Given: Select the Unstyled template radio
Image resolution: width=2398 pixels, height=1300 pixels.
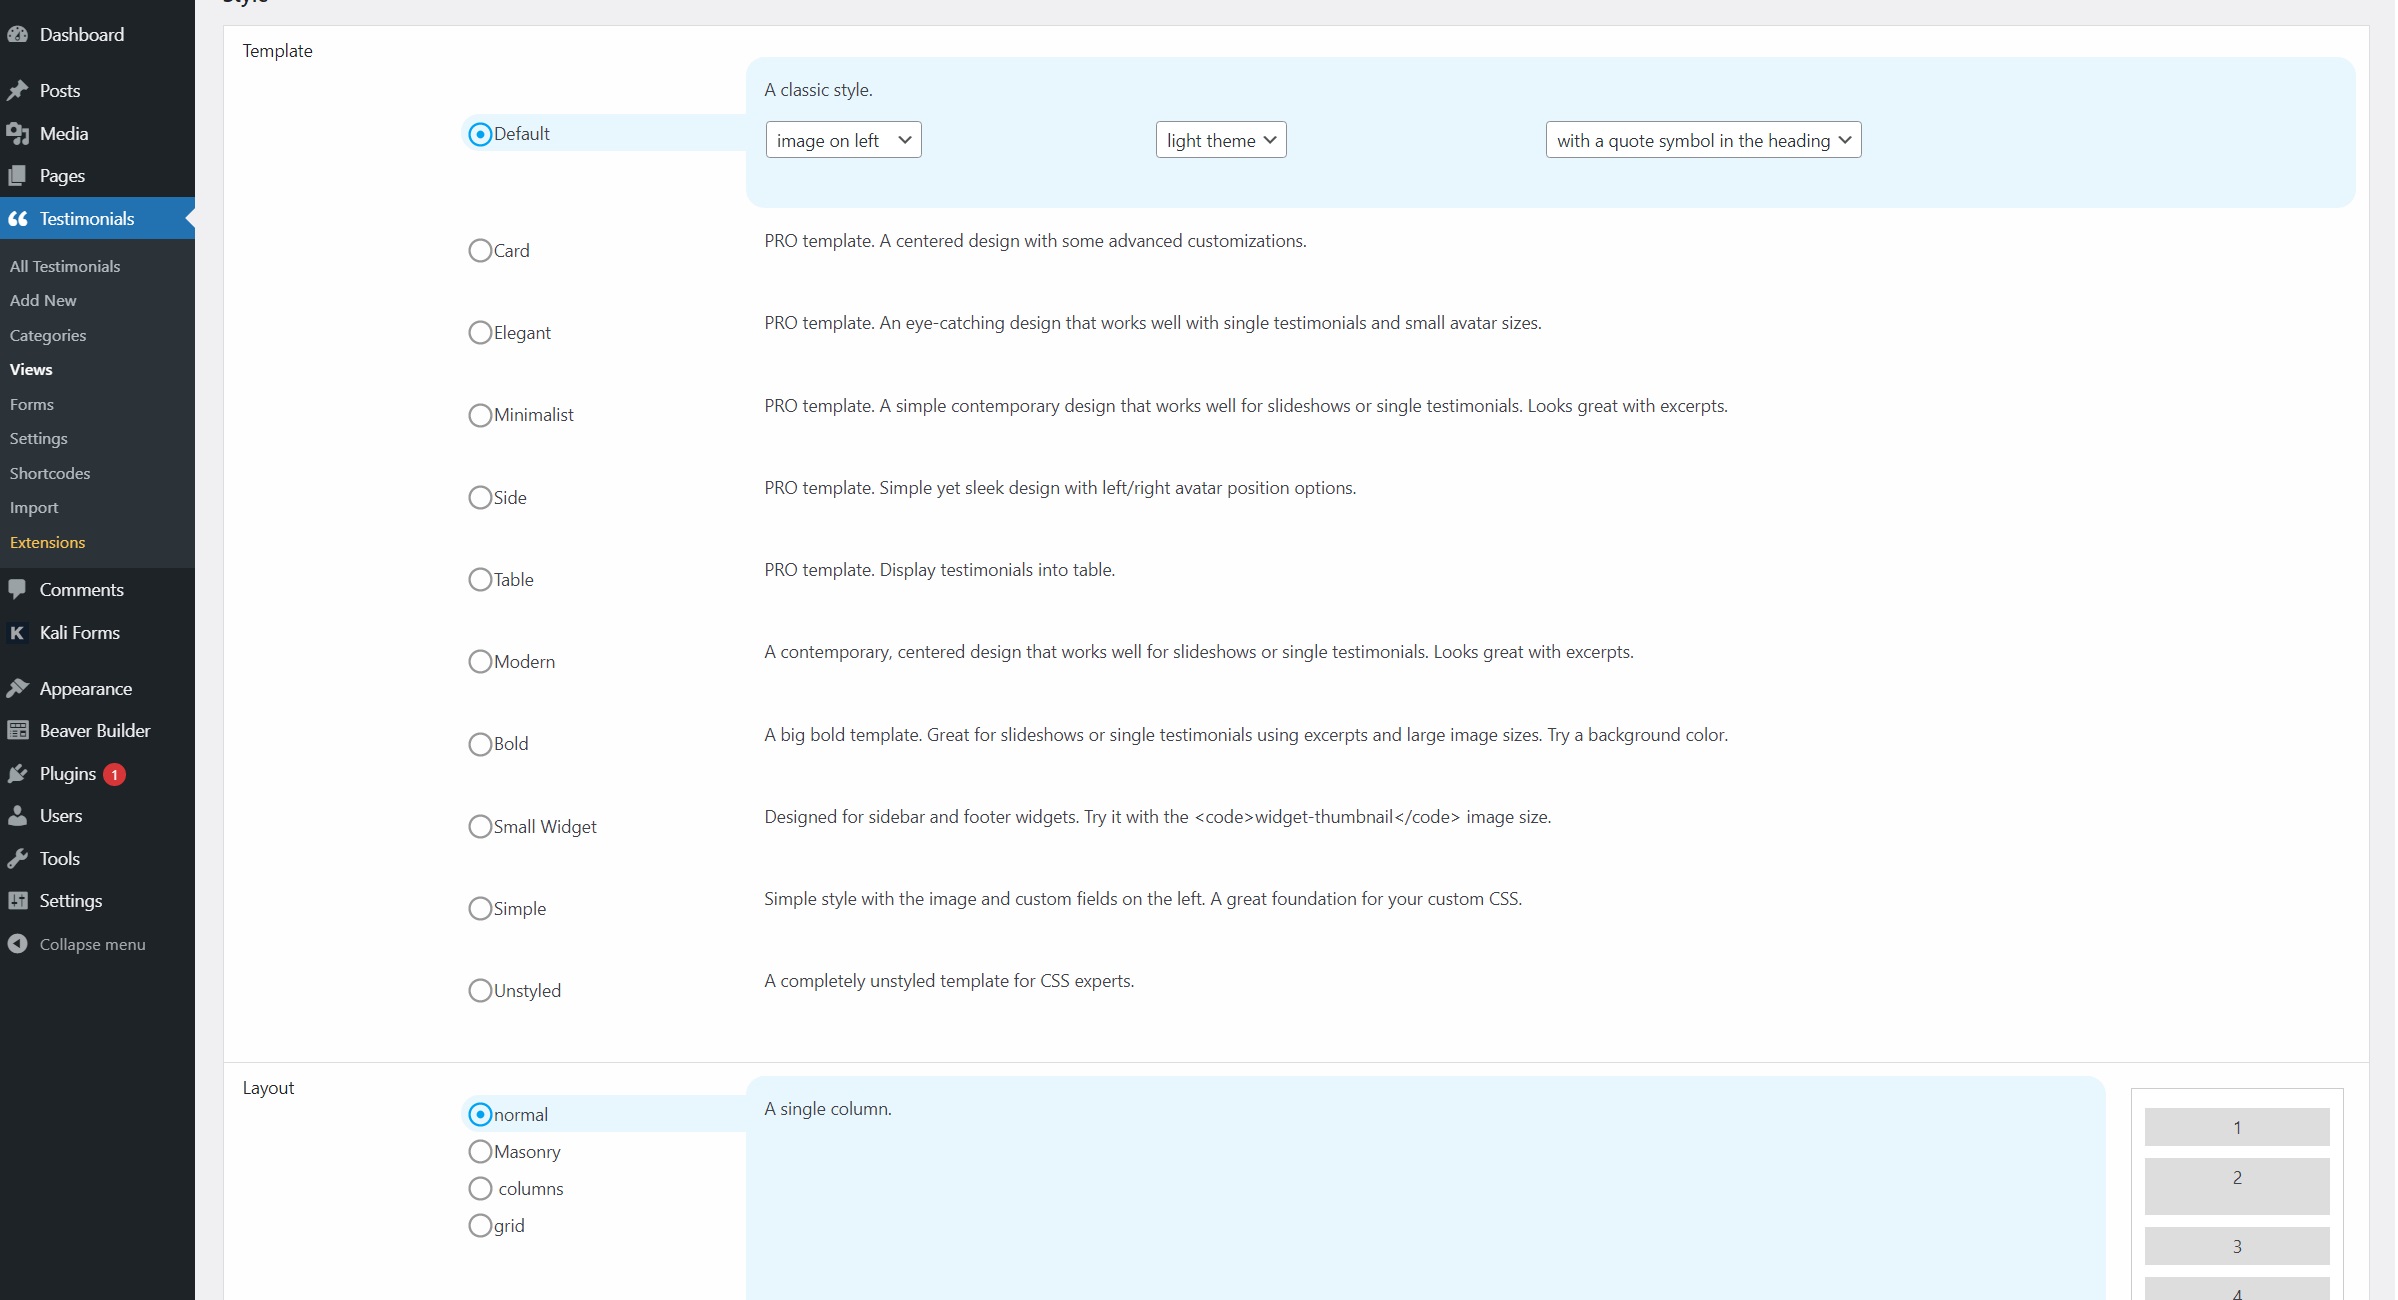Looking at the screenshot, I should pyautogui.click(x=480, y=991).
